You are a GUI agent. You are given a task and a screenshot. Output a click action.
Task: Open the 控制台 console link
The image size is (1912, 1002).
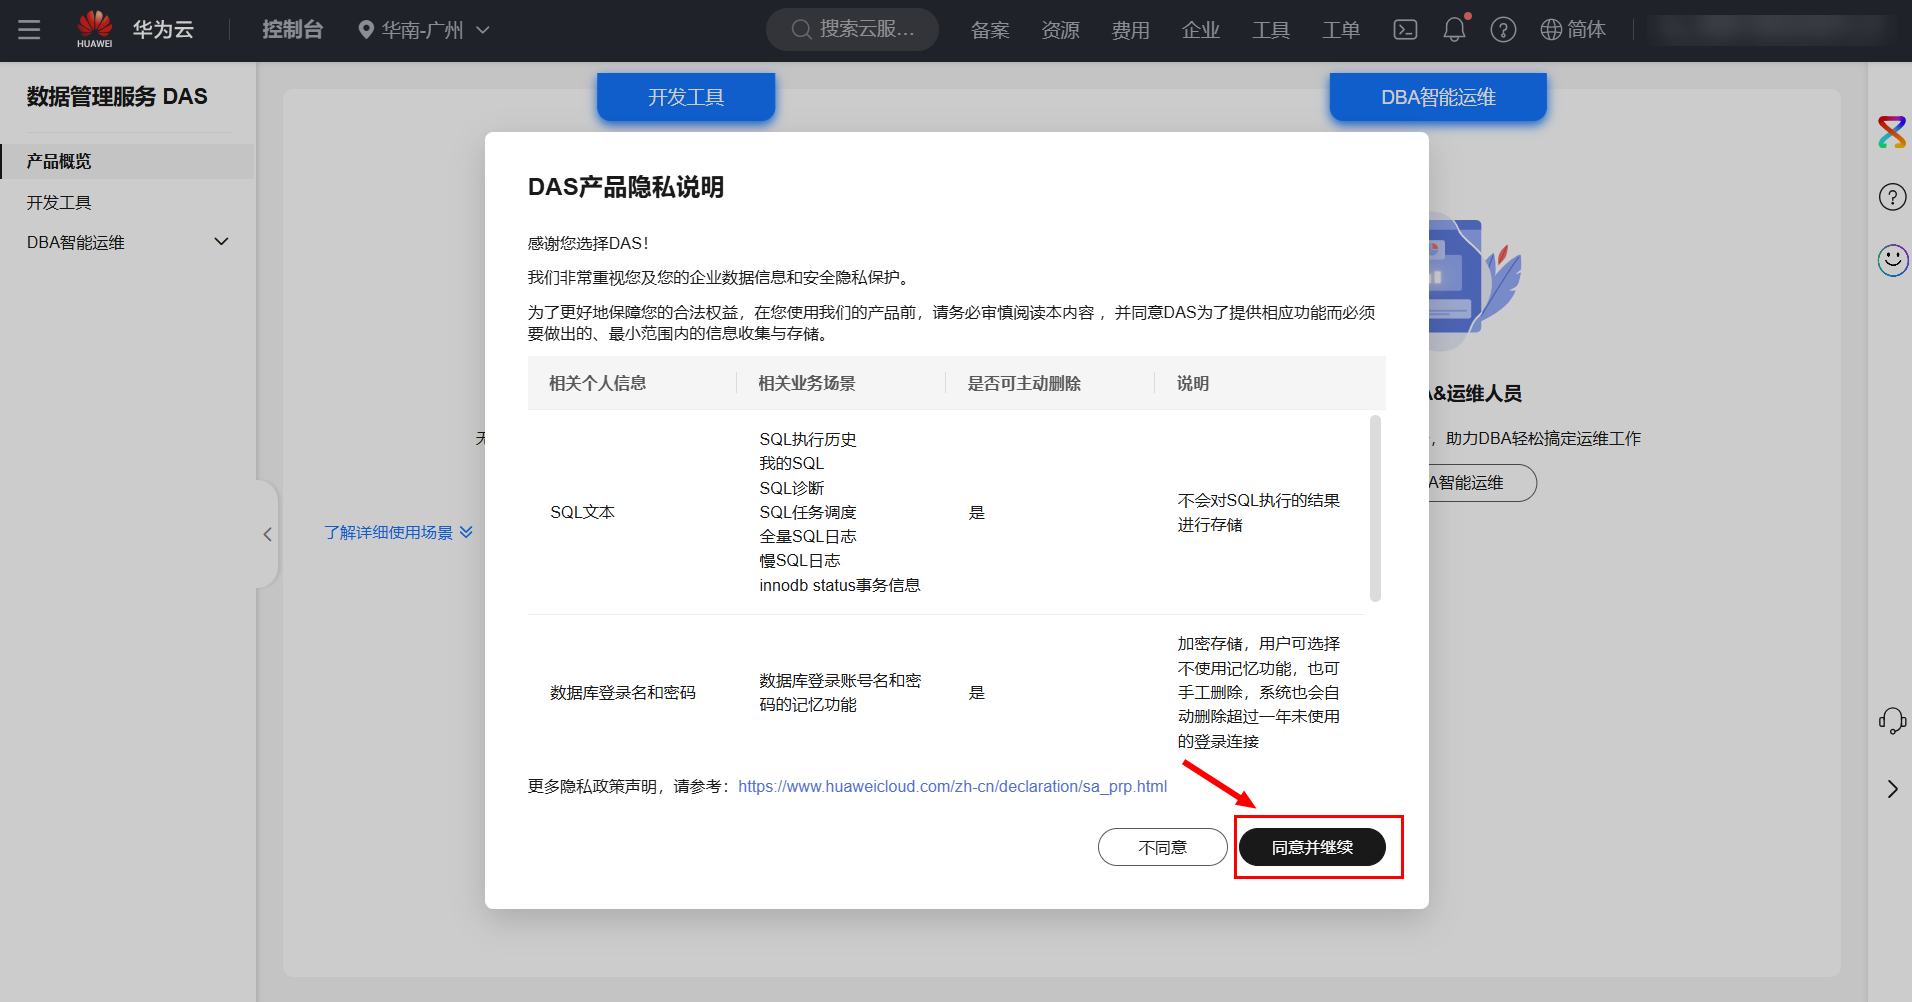(292, 30)
